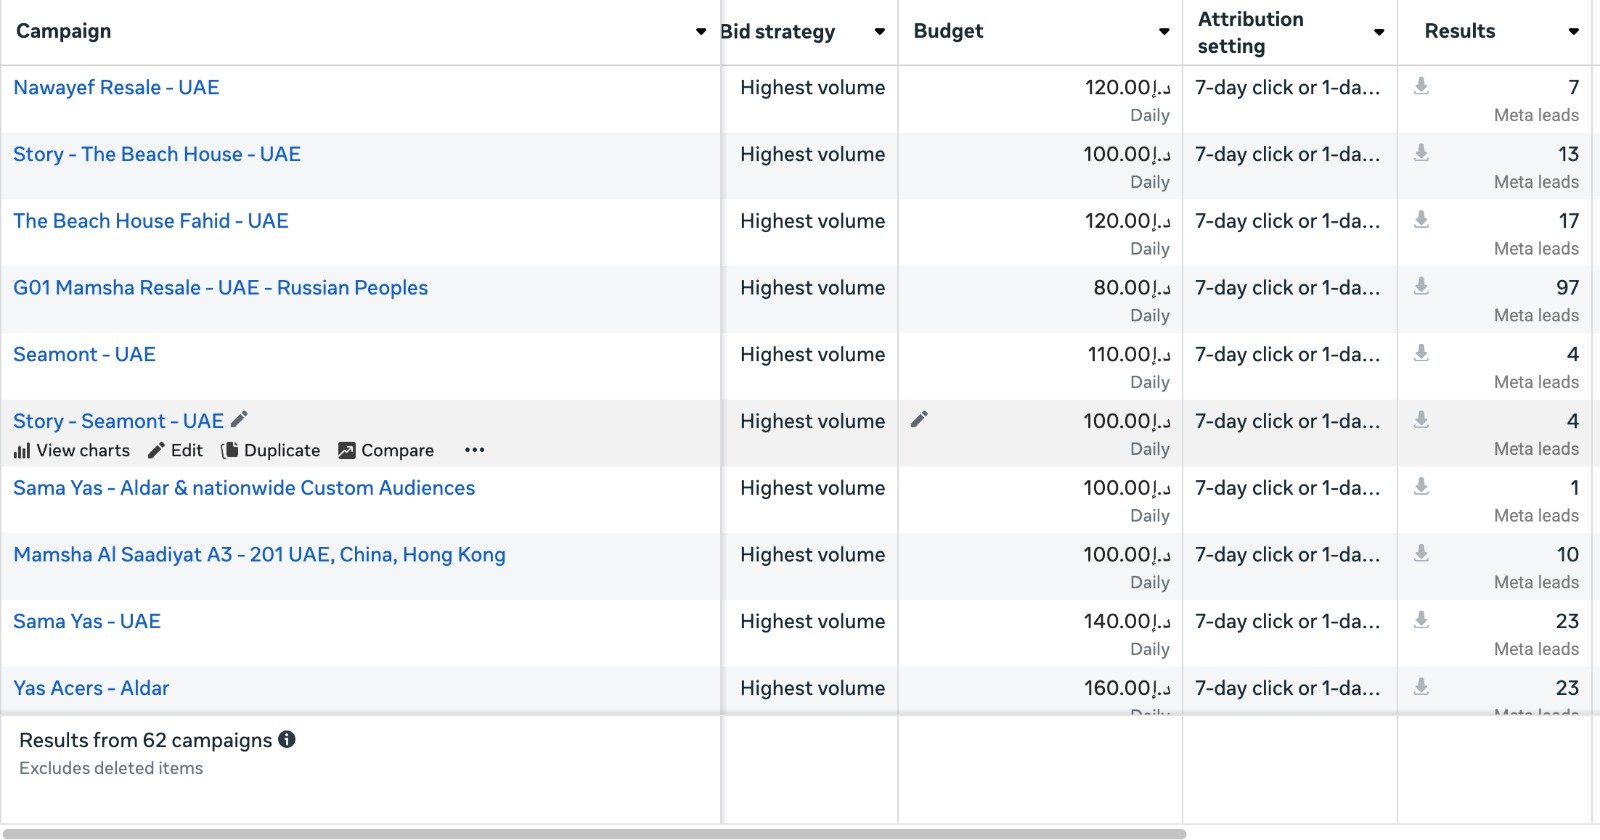This screenshot has width=1600, height=840.
Task: Open the Story - The Beach House - UAE campaign
Action: click(157, 154)
